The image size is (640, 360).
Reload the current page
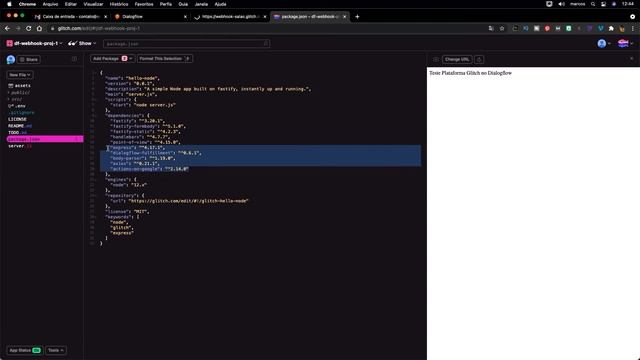coord(29,29)
